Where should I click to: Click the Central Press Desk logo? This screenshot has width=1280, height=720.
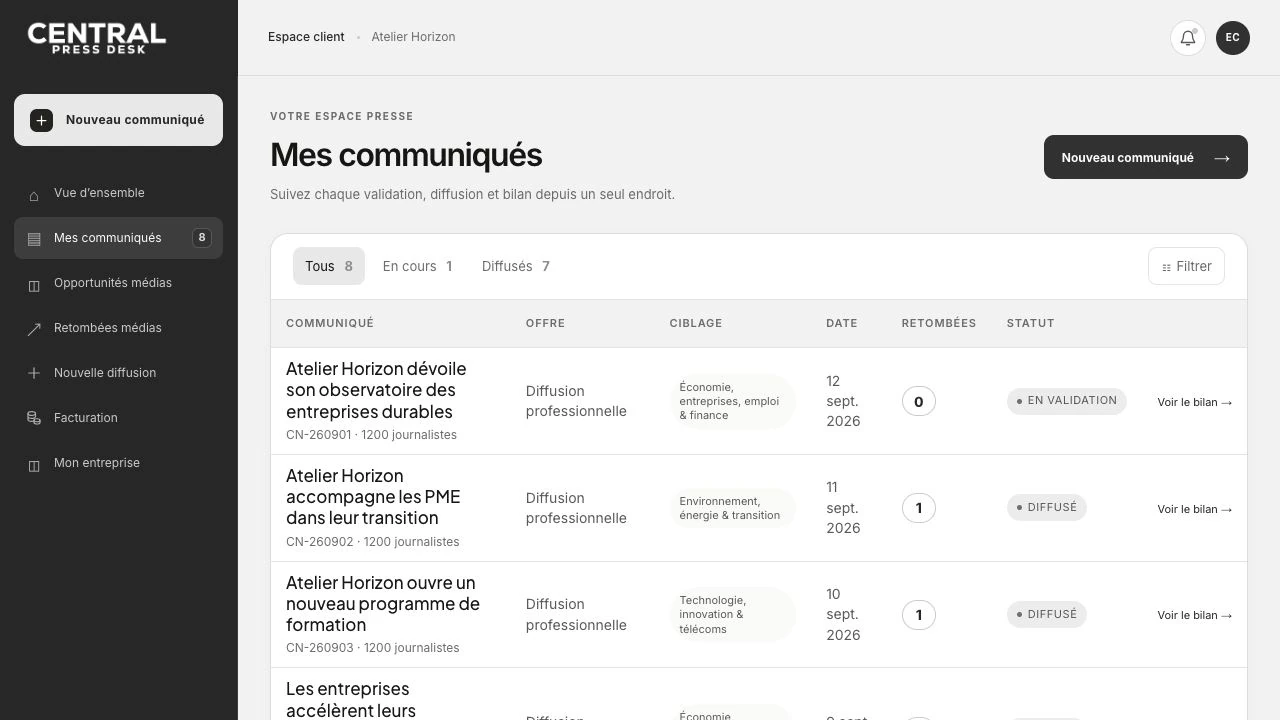(97, 38)
